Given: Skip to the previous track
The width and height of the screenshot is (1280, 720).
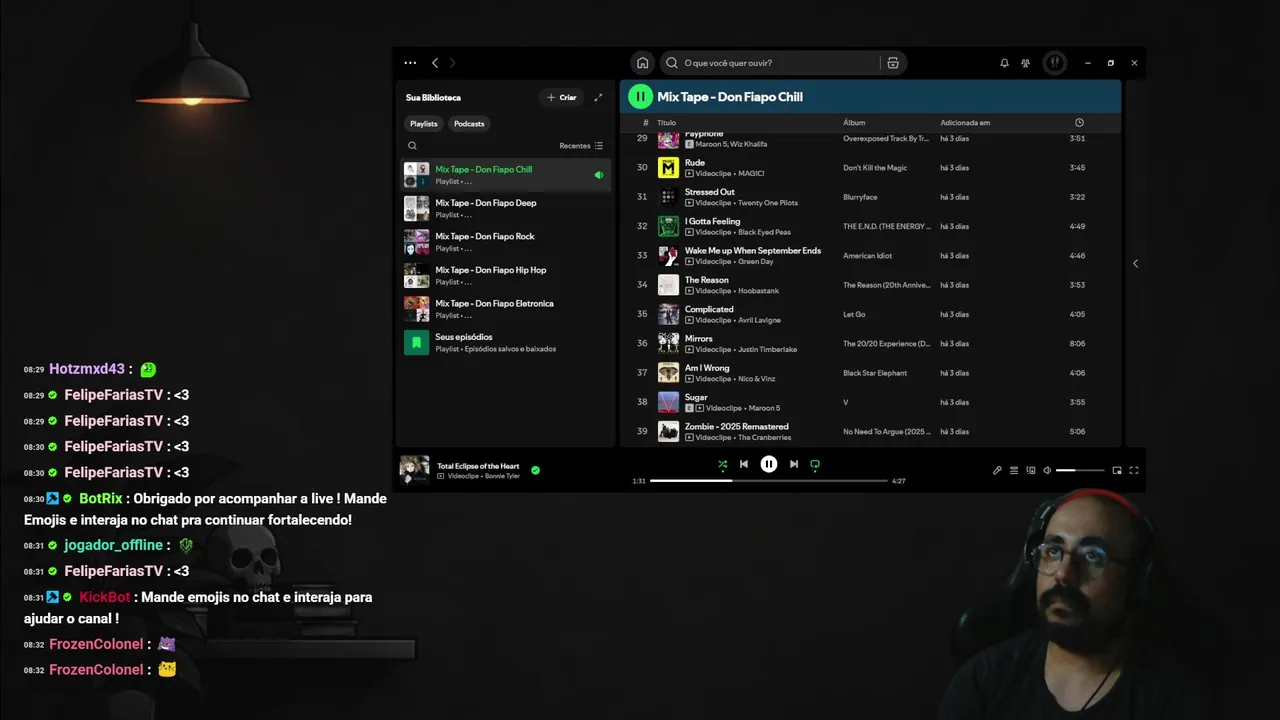Looking at the screenshot, I should [x=744, y=464].
